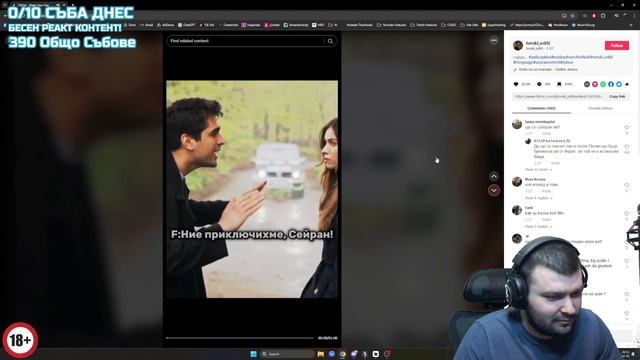Open the Twitch Features bookmarks folder

[424, 25]
